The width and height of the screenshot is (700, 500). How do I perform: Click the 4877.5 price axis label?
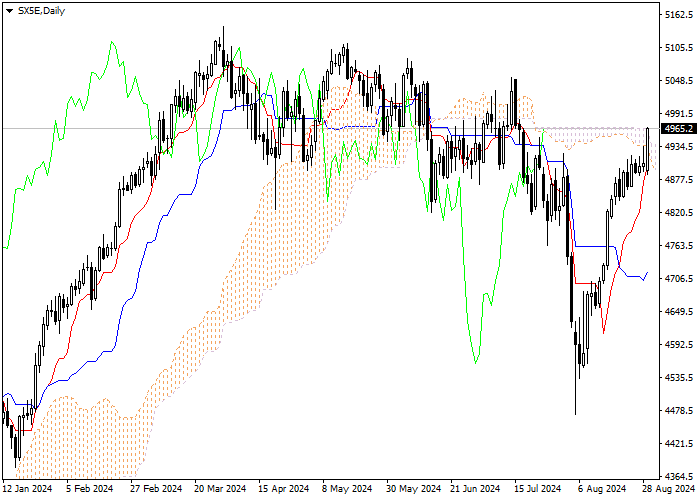click(x=679, y=180)
